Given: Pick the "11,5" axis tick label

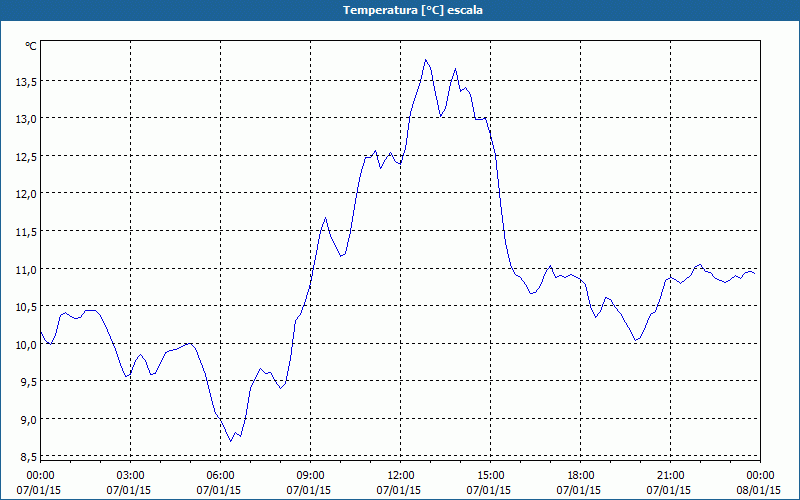Looking at the screenshot, I should (27, 233).
